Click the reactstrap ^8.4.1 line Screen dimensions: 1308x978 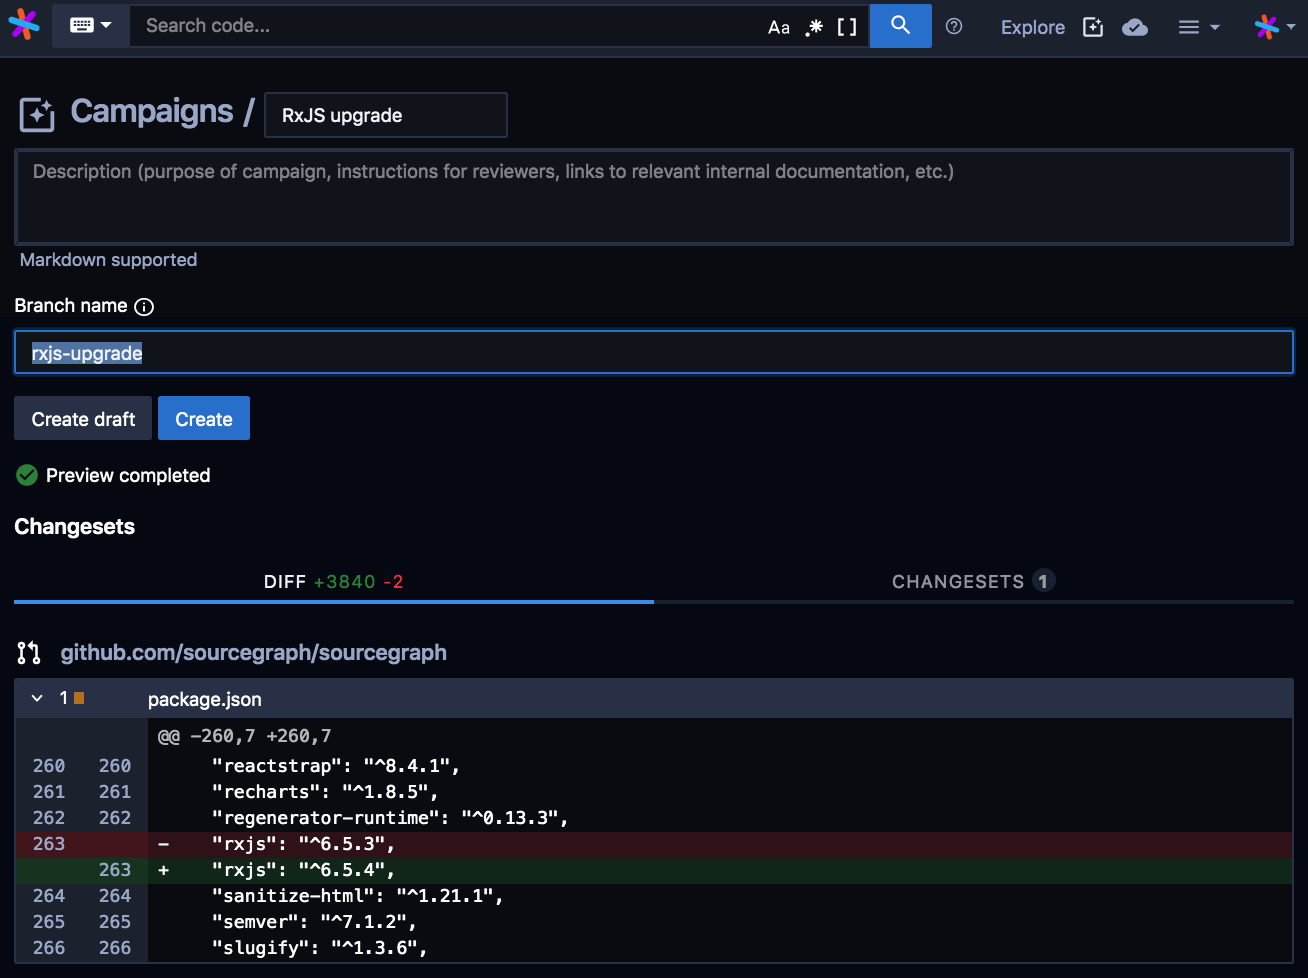(x=654, y=766)
